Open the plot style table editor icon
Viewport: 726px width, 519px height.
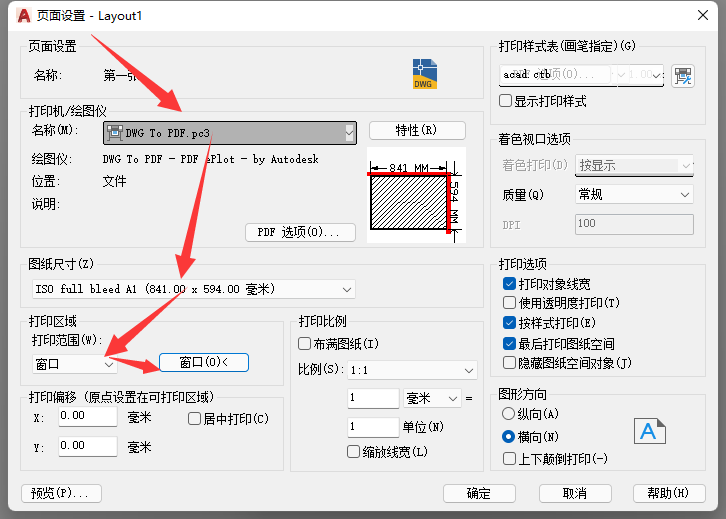coord(683,76)
